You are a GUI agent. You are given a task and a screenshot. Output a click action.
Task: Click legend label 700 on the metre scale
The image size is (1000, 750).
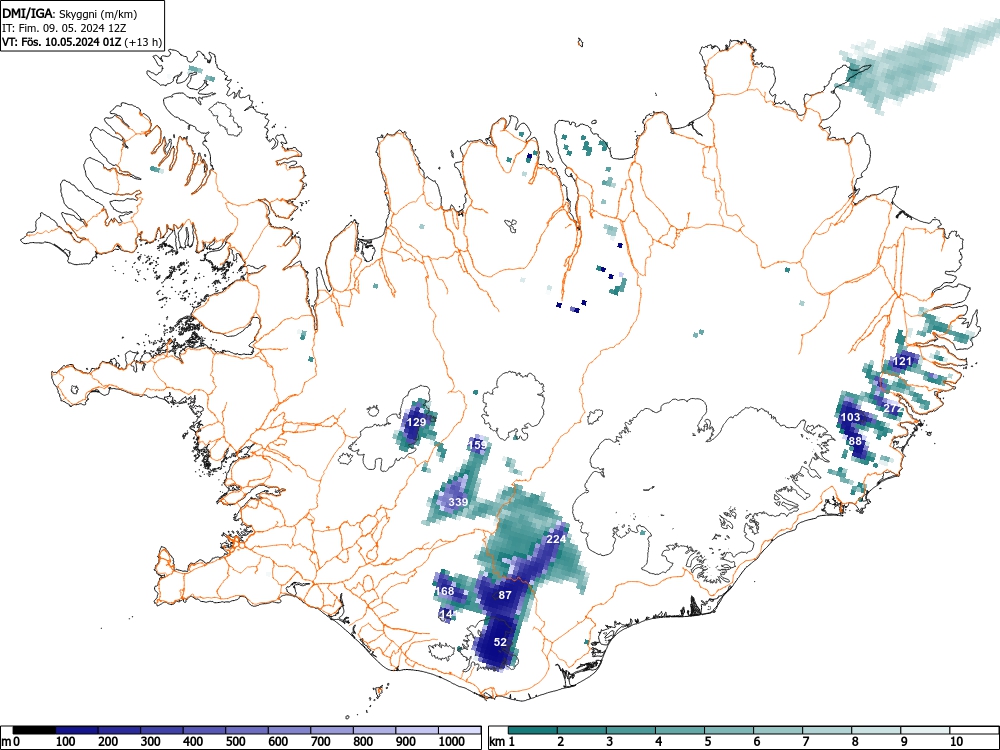pyautogui.click(x=321, y=742)
